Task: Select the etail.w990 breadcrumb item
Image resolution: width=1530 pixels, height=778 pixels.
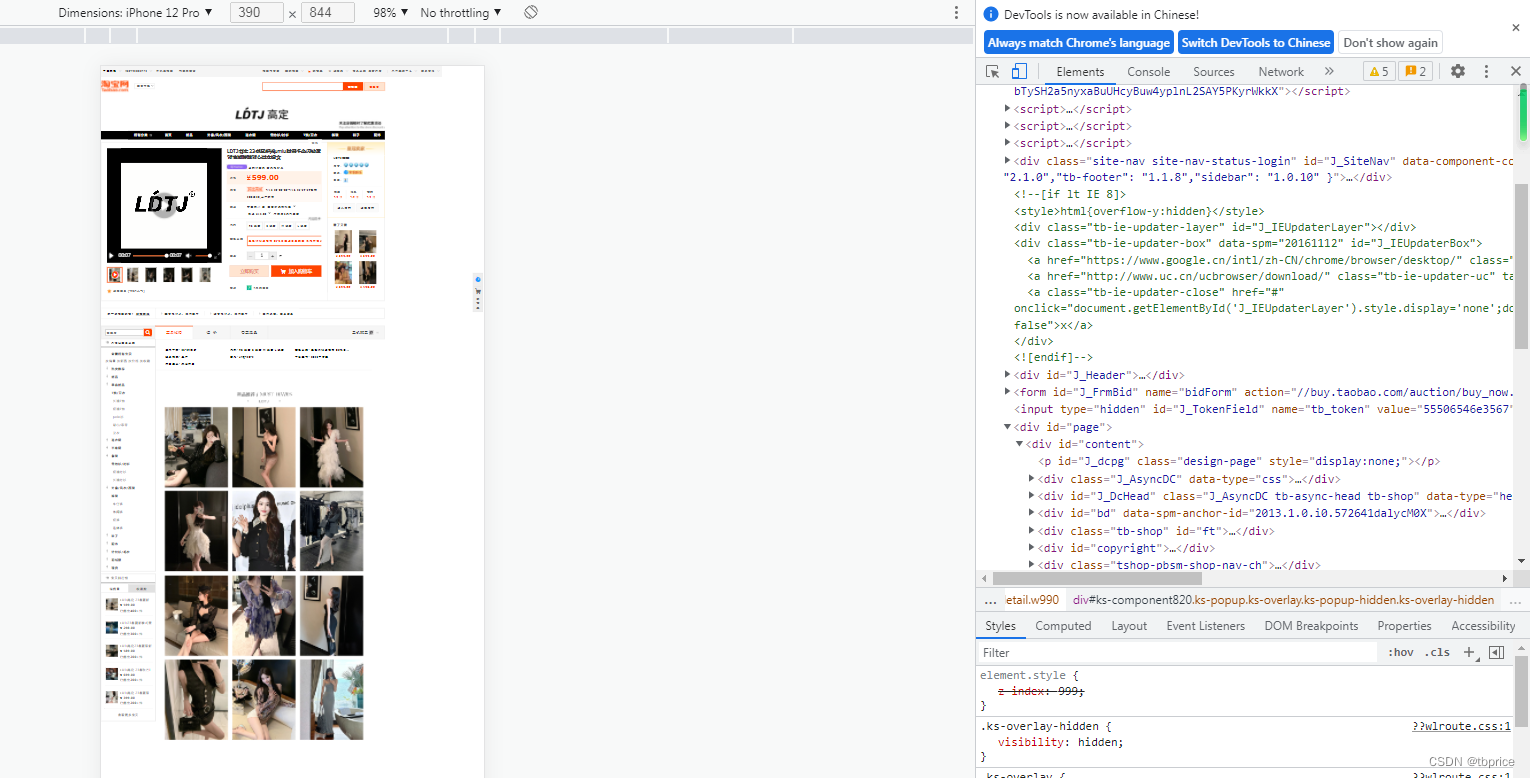Action: click(x=1032, y=600)
